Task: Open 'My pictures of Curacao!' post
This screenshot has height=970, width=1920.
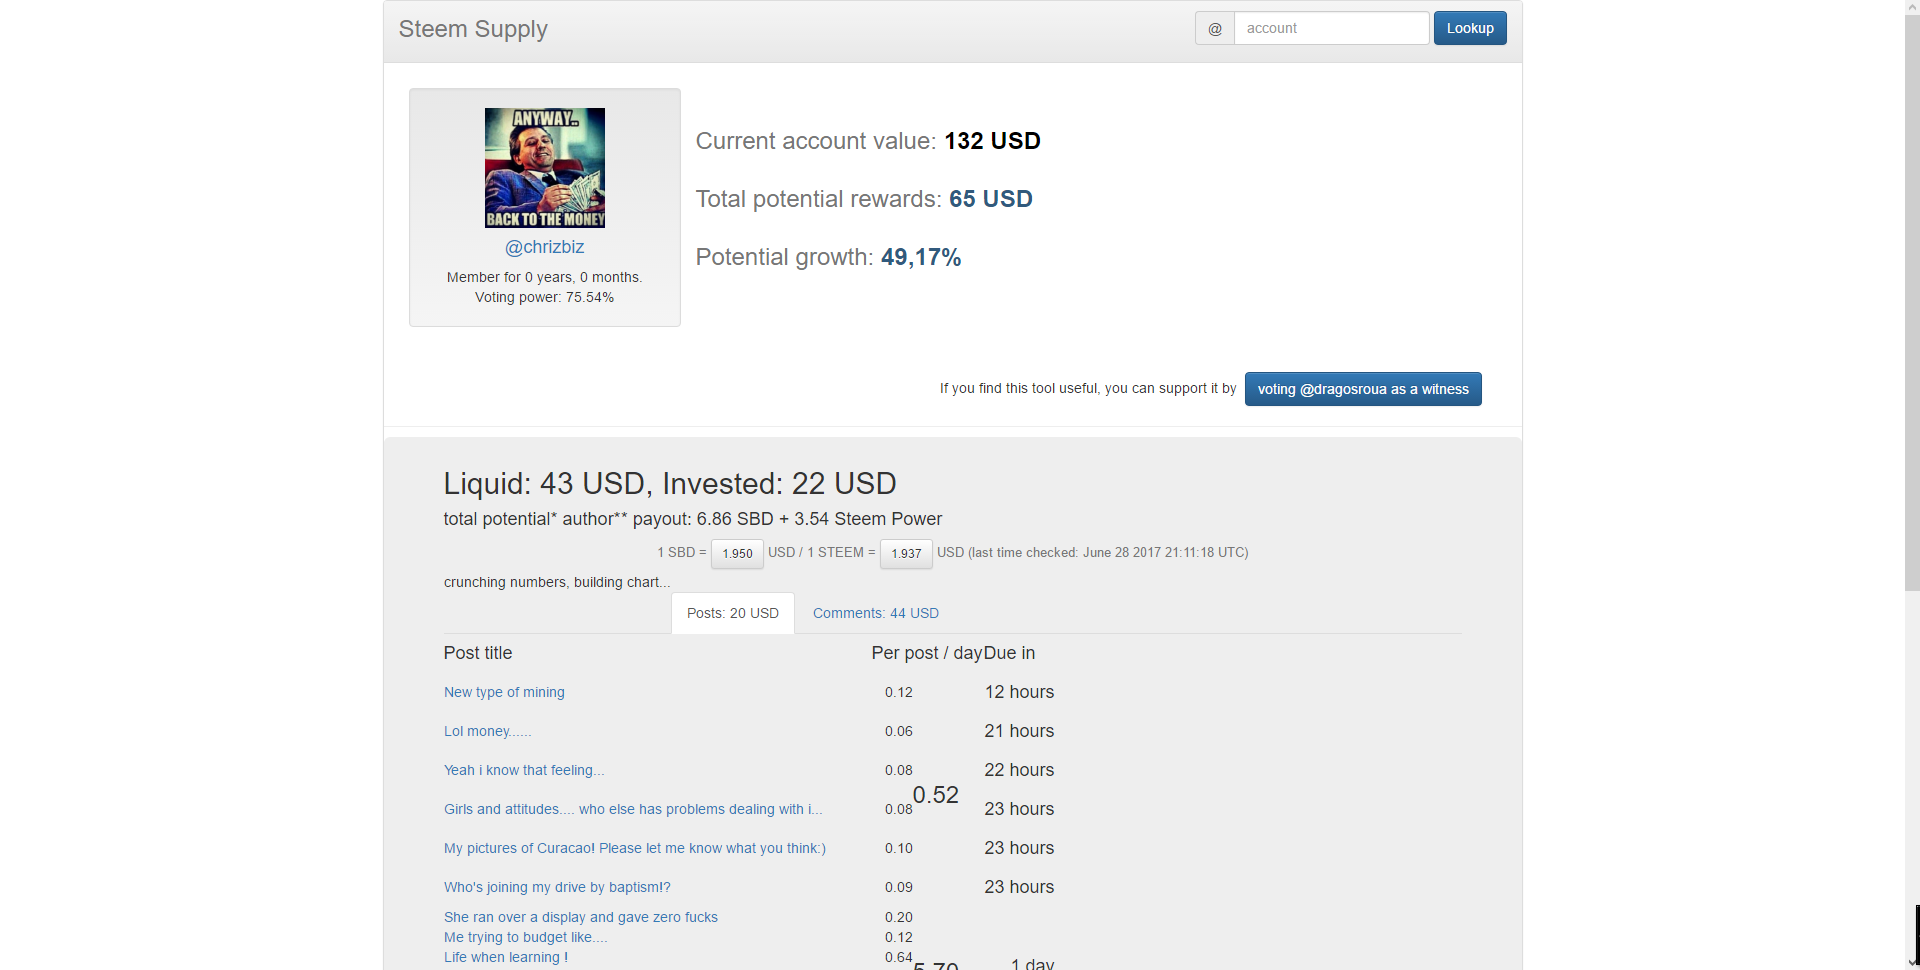Action: point(635,848)
